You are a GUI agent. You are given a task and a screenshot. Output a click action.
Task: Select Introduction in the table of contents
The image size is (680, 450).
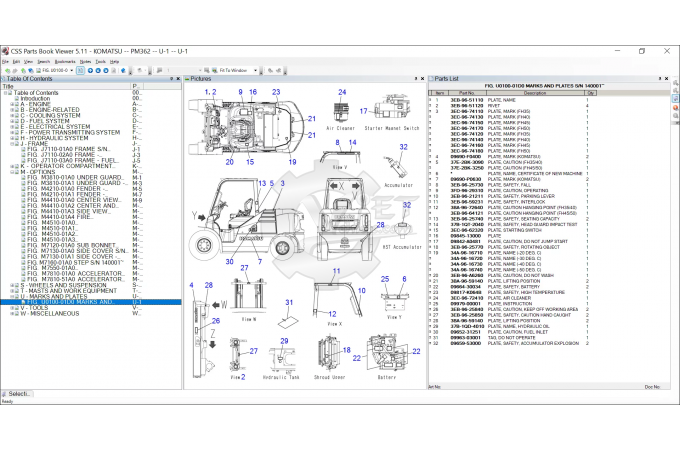(x=35, y=98)
